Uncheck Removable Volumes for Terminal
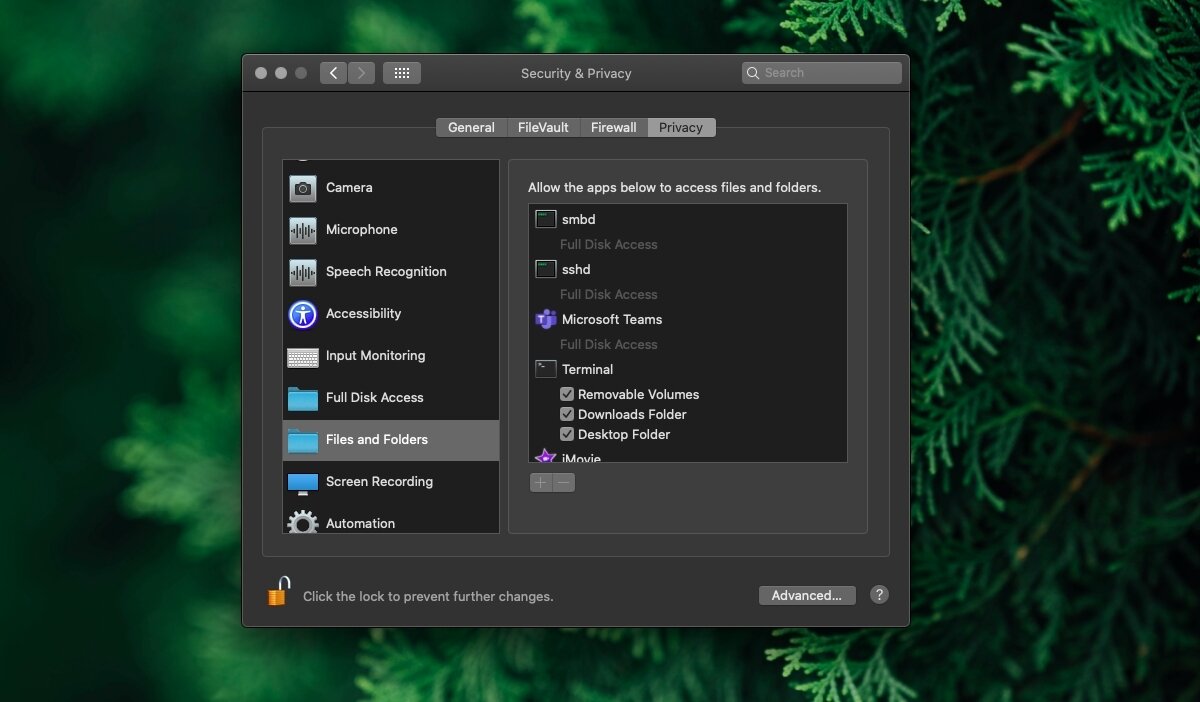 coord(567,394)
